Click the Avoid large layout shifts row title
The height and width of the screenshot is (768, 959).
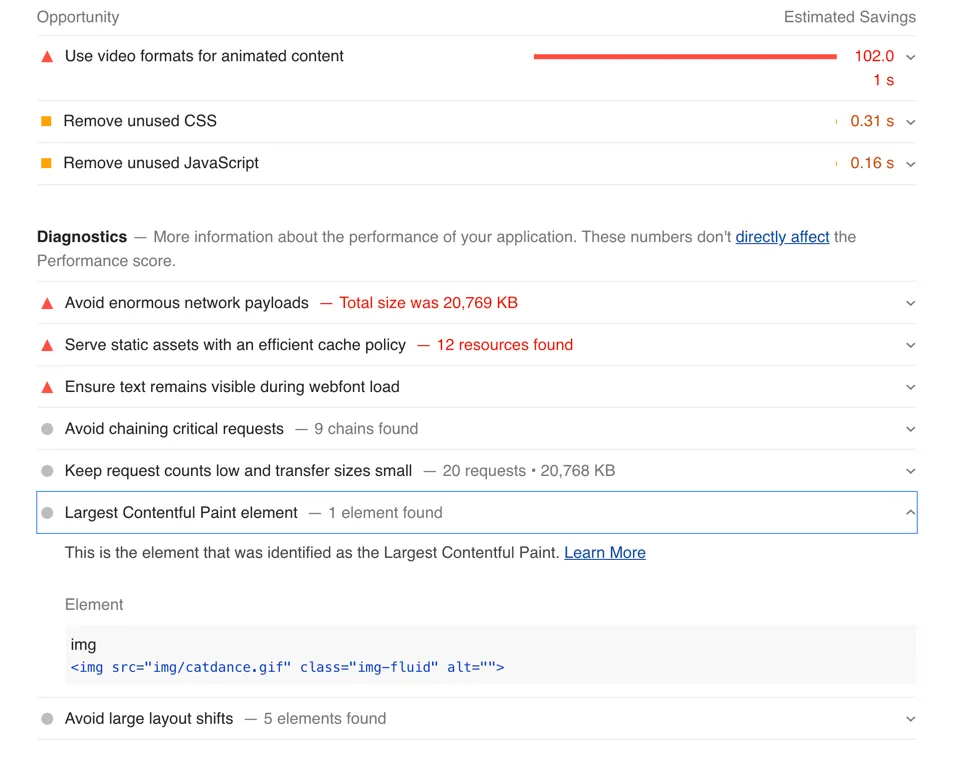click(x=149, y=719)
